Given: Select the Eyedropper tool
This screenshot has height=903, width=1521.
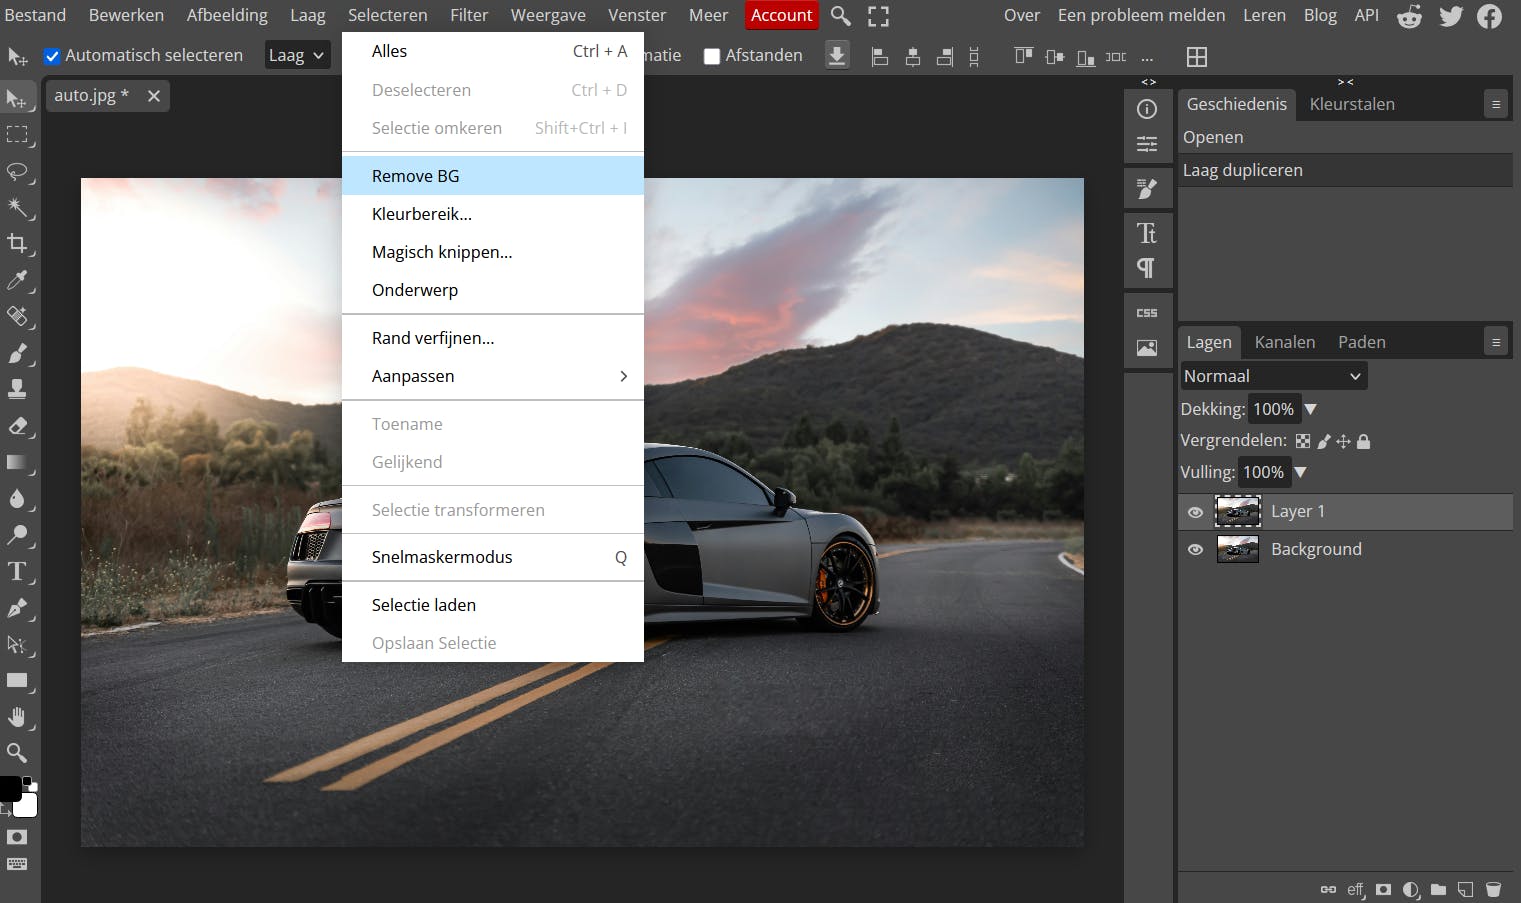Looking at the screenshot, I should (x=17, y=280).
